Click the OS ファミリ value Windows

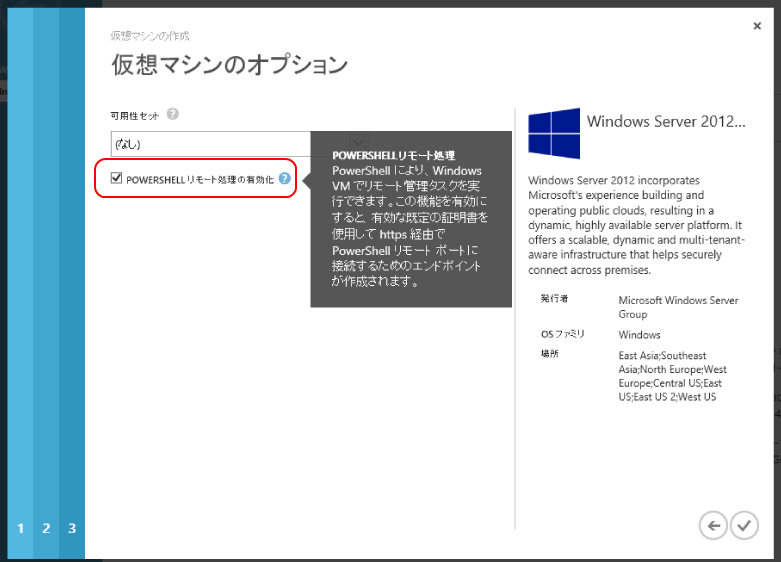coord(639,335)
